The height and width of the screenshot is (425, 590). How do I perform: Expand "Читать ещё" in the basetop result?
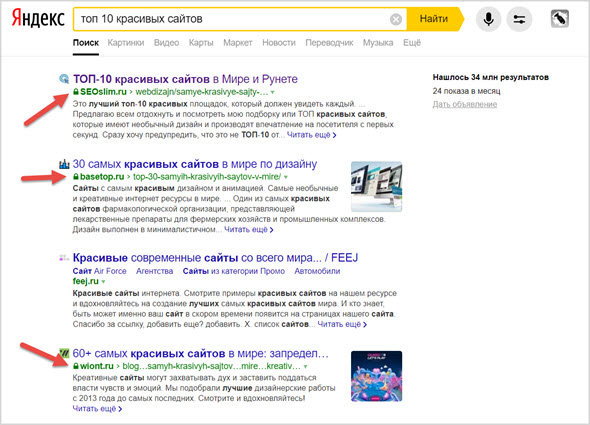click(x=249, y=229)
